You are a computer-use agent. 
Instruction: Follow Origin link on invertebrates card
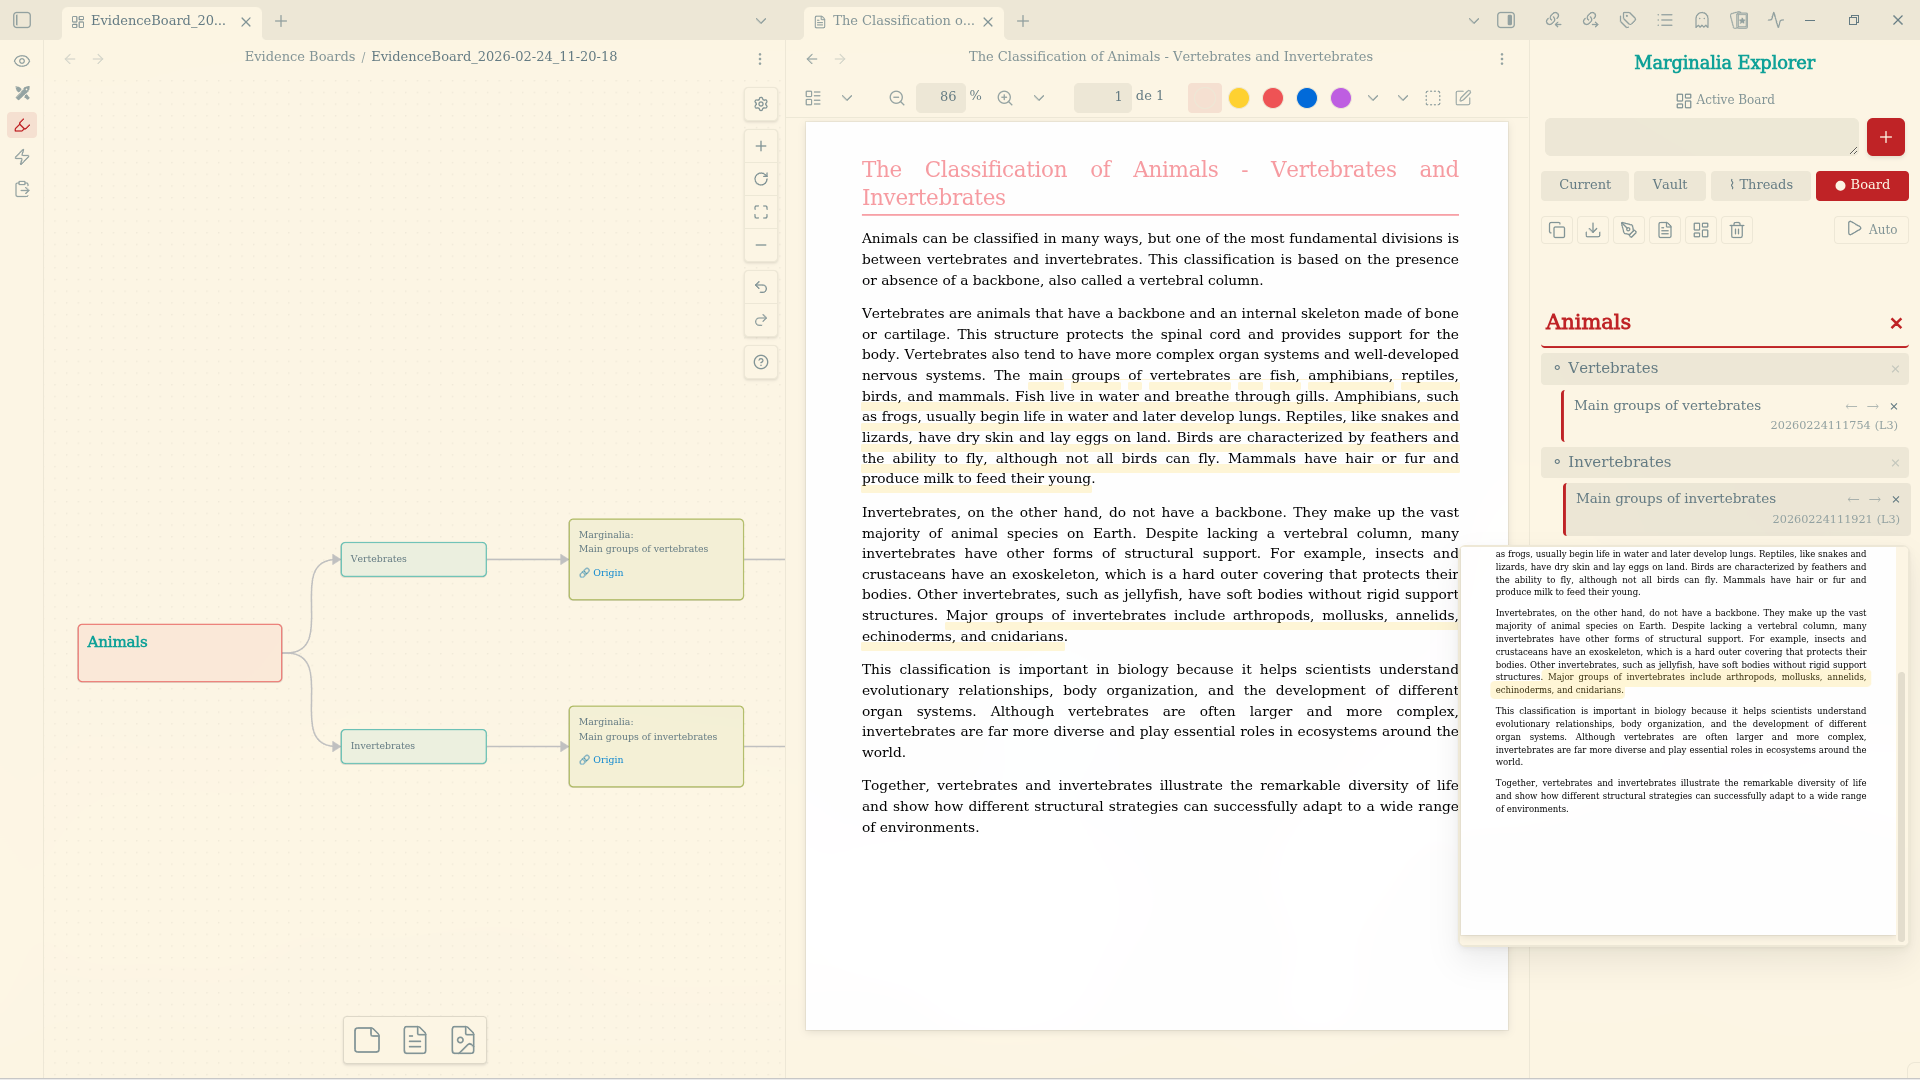click(x=602, y=760)
